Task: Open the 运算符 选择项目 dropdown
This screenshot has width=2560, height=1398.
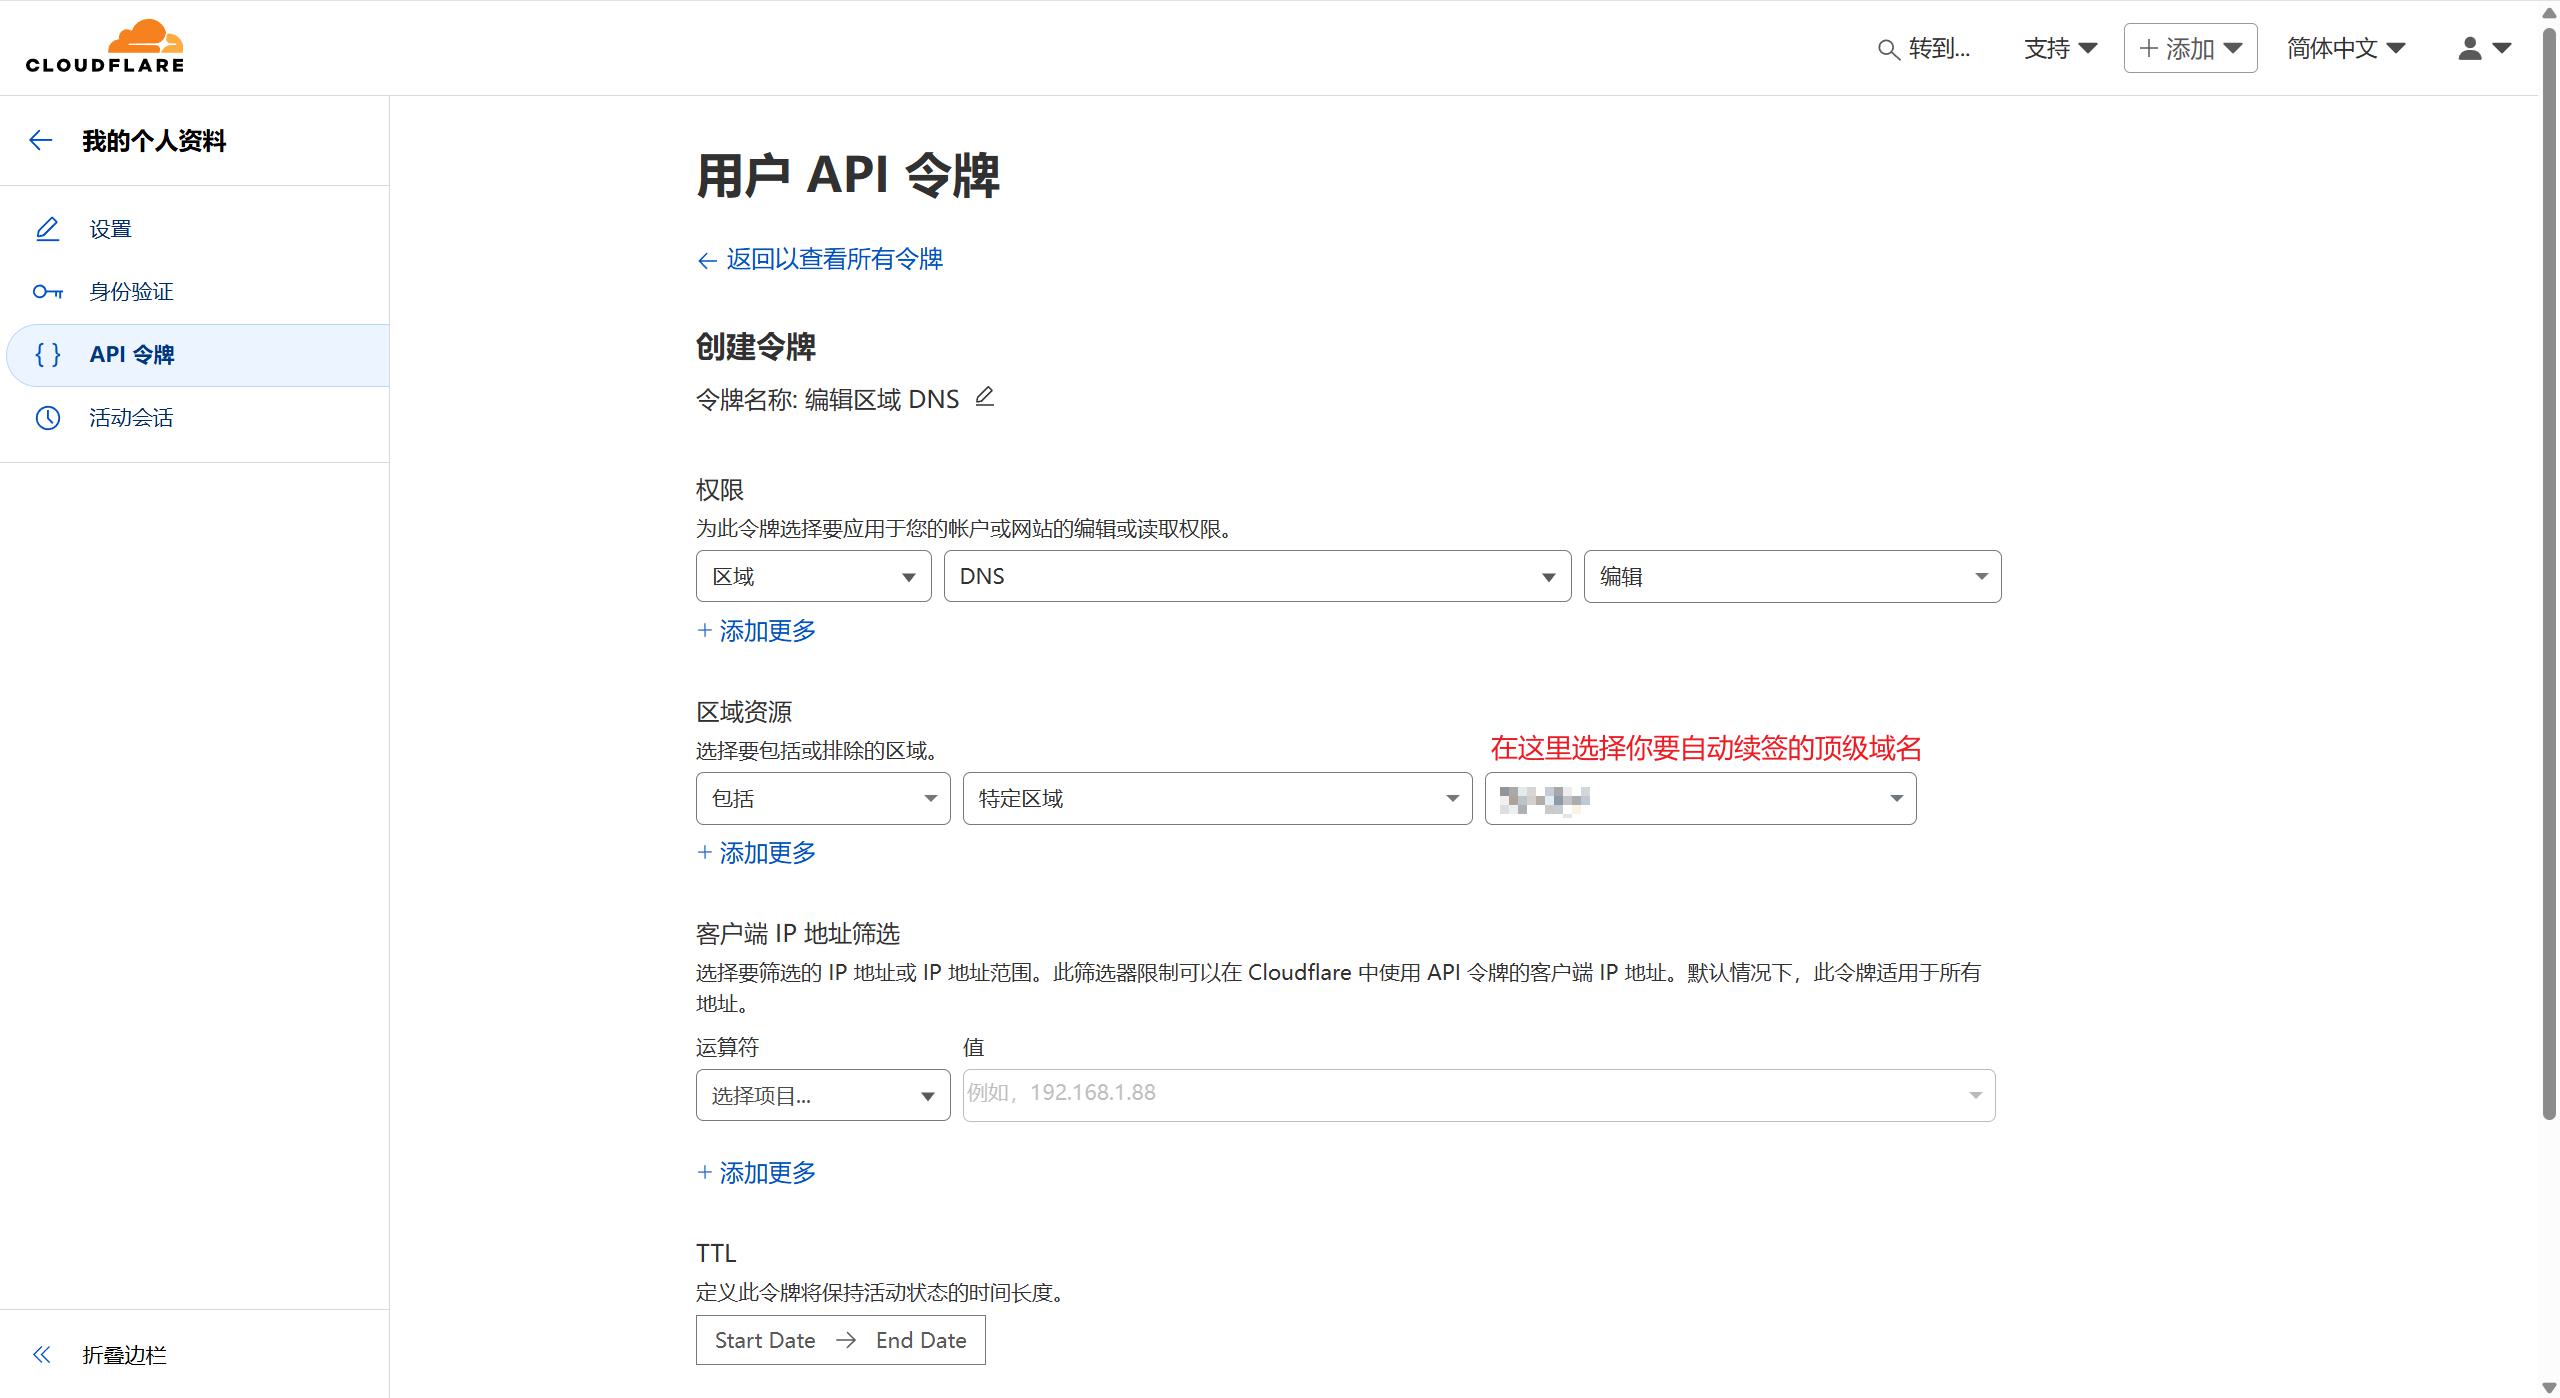Action: tap(823, 1095)
